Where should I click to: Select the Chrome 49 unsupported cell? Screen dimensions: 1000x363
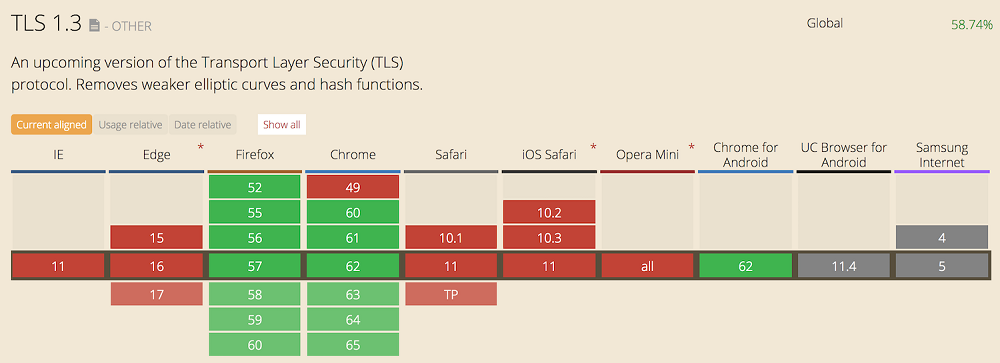(x=353, y=187)
